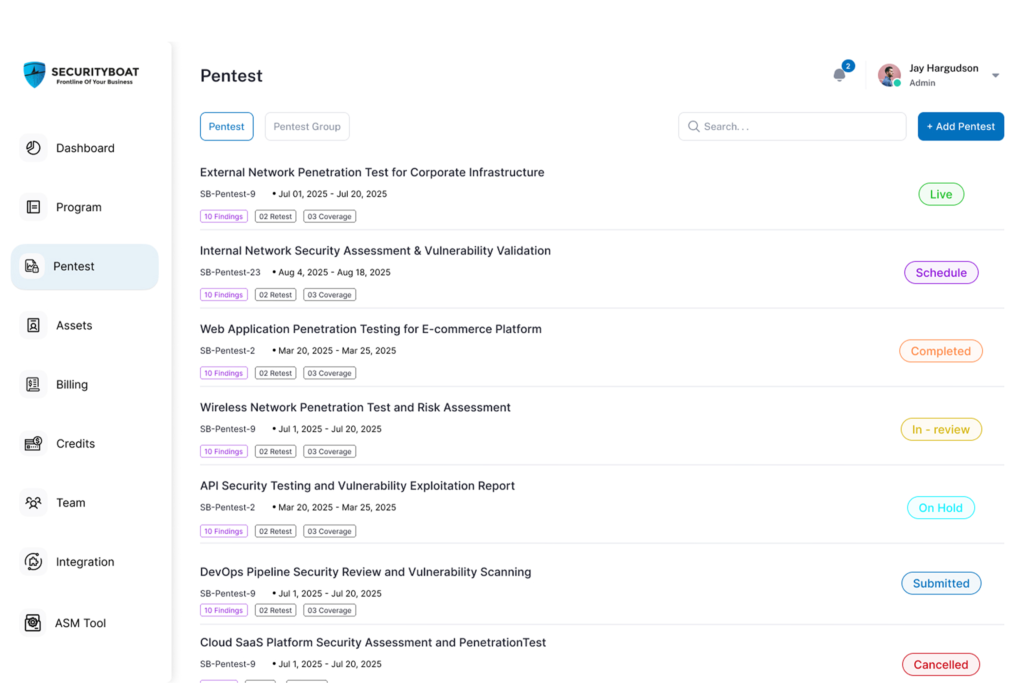Open the Dashboard sidebar icon
1024x683 pixels.
click(33, 148)
